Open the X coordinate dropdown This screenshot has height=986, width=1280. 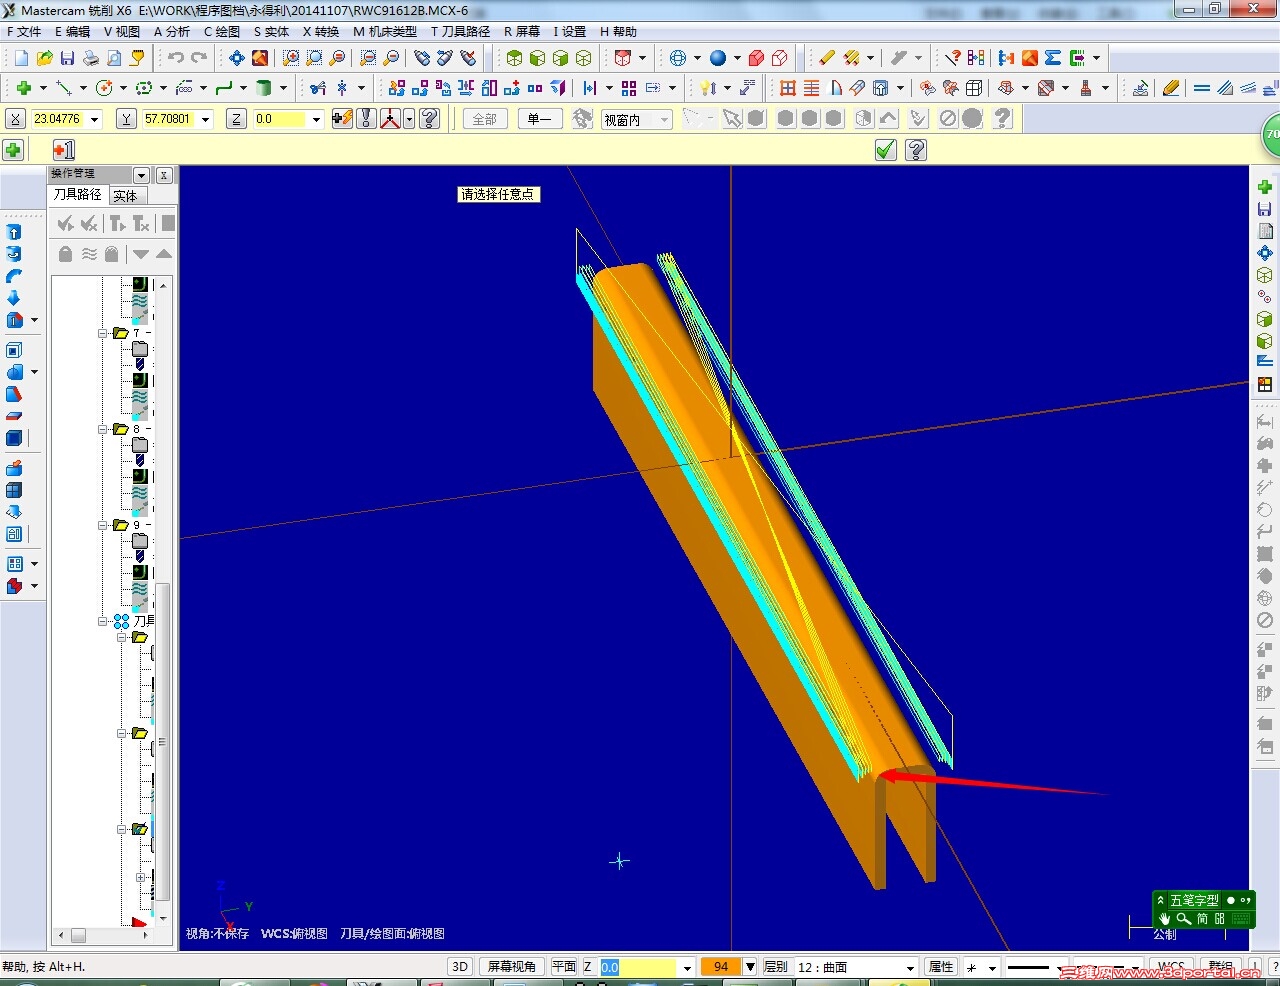pos(95,119)
